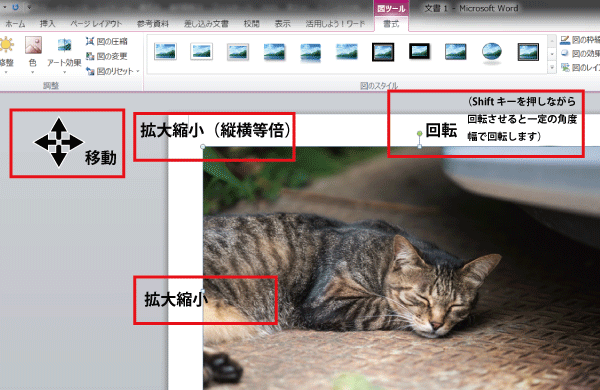
Task: Show the previous row of the picture styles gallery
Action: pyautogui.click(x=552, y=41)
